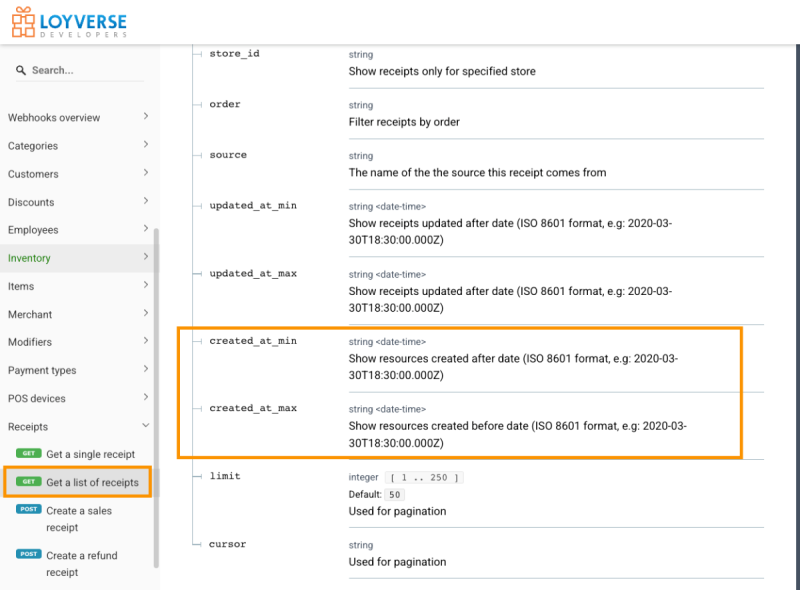Expand the Customers section arrow

(146, 173)
